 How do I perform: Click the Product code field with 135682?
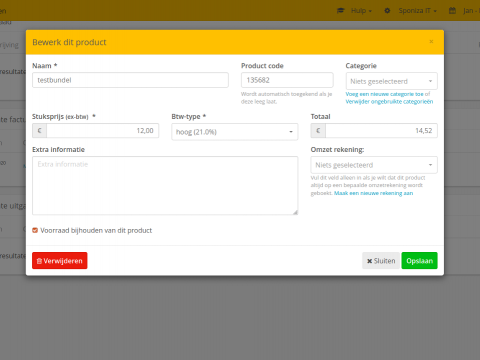coord(287,80)
